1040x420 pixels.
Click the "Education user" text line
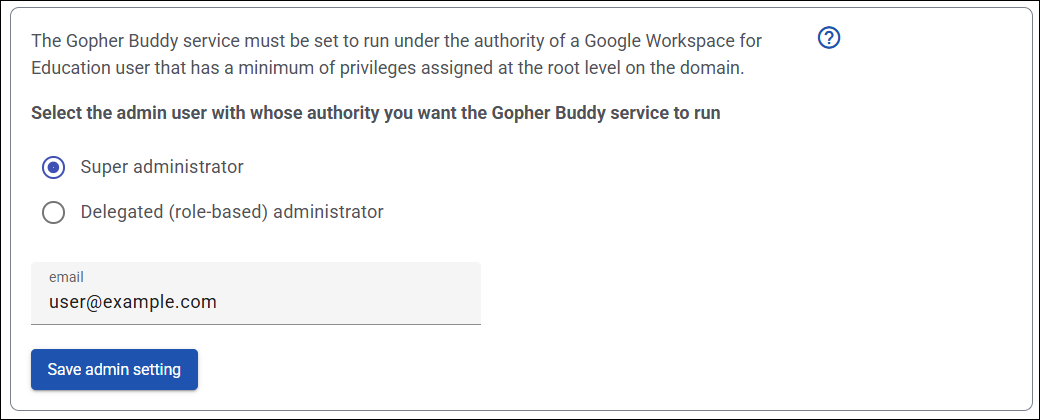click(x=386, y=69)
